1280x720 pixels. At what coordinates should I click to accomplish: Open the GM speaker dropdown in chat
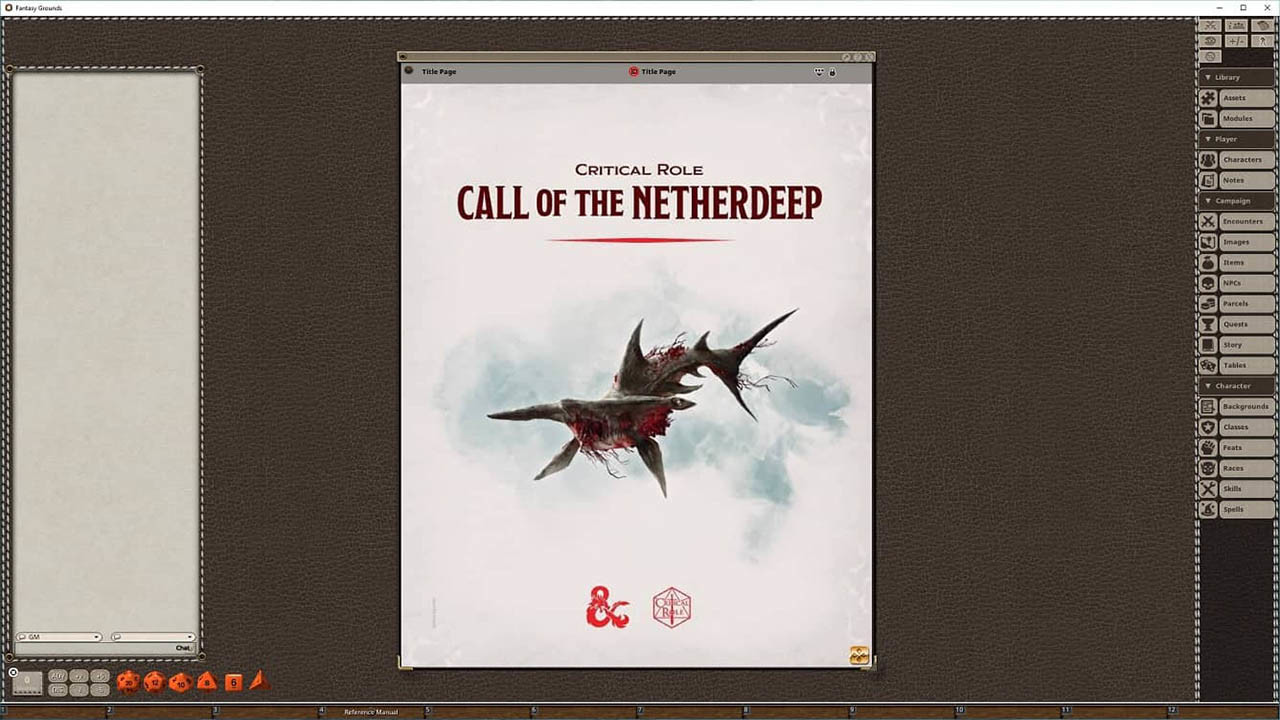click(x=96, y=637)
